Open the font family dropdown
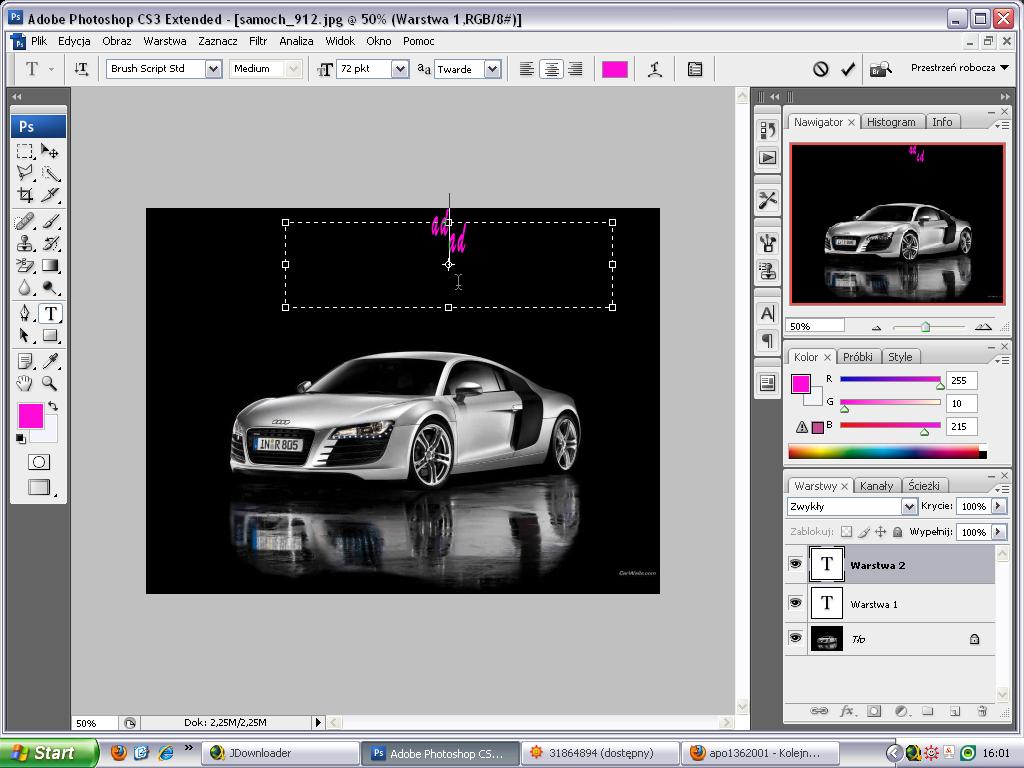 click(x=214, y=69)
